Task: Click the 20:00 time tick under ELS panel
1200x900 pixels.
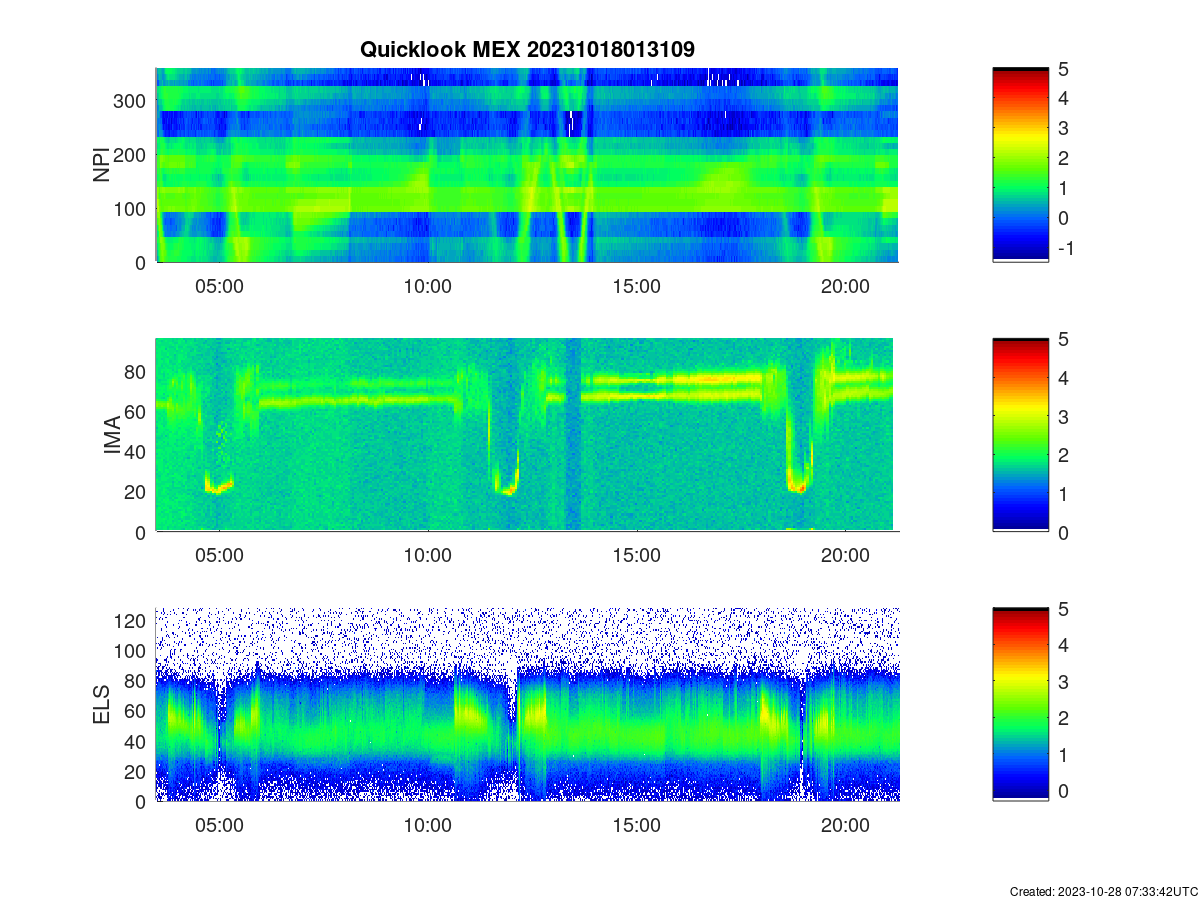Action: coord(845,826)
